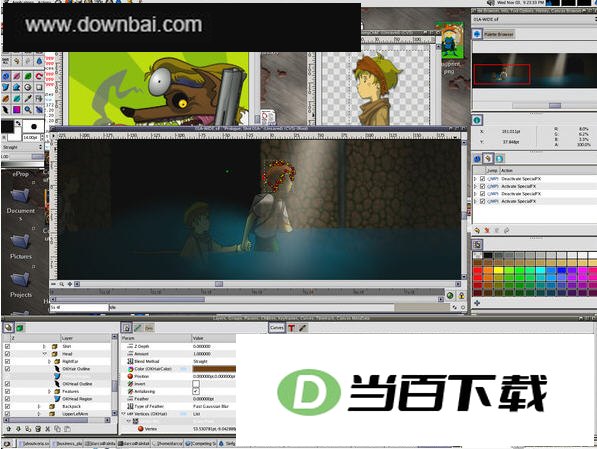Select the Eyedropper tool
This screenshot has width=597, height=449.
coord(28,99)
